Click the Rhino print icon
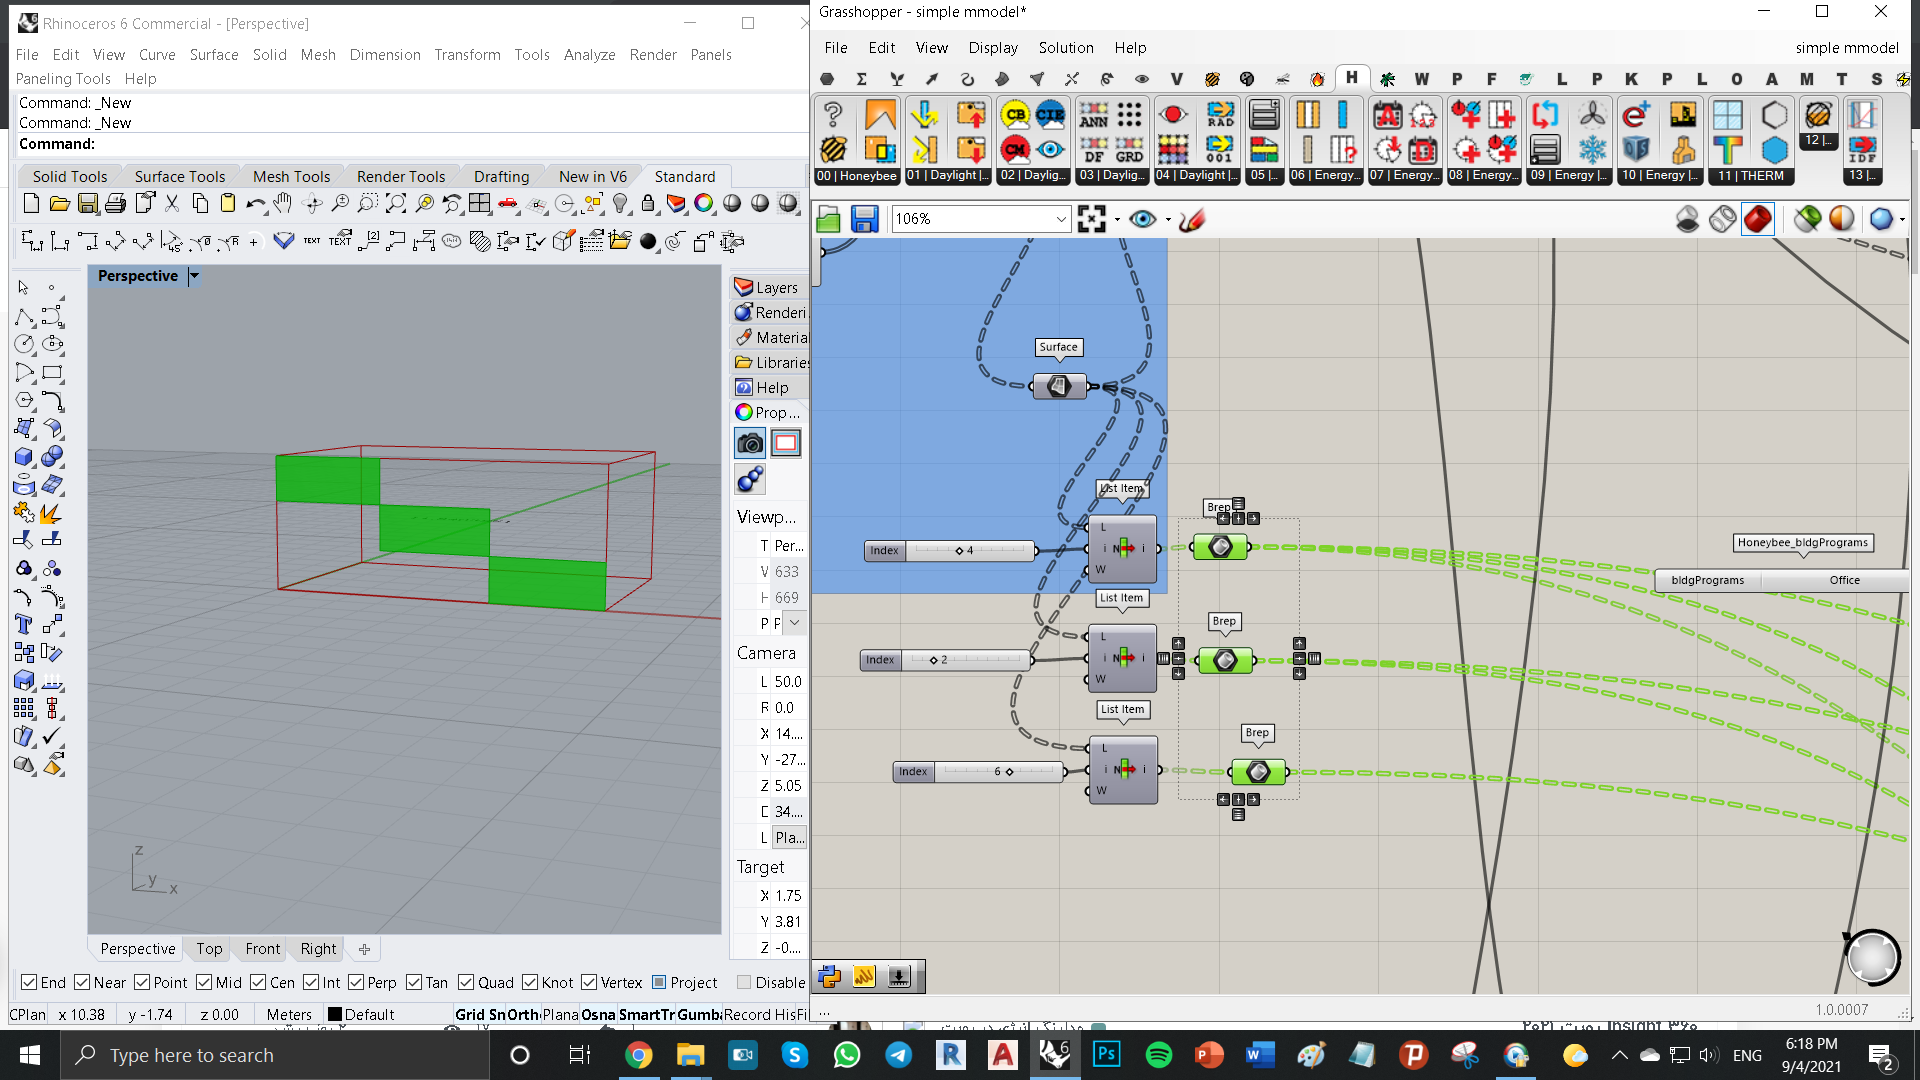The image size is (1920, 1080). [x=116, y=204]
